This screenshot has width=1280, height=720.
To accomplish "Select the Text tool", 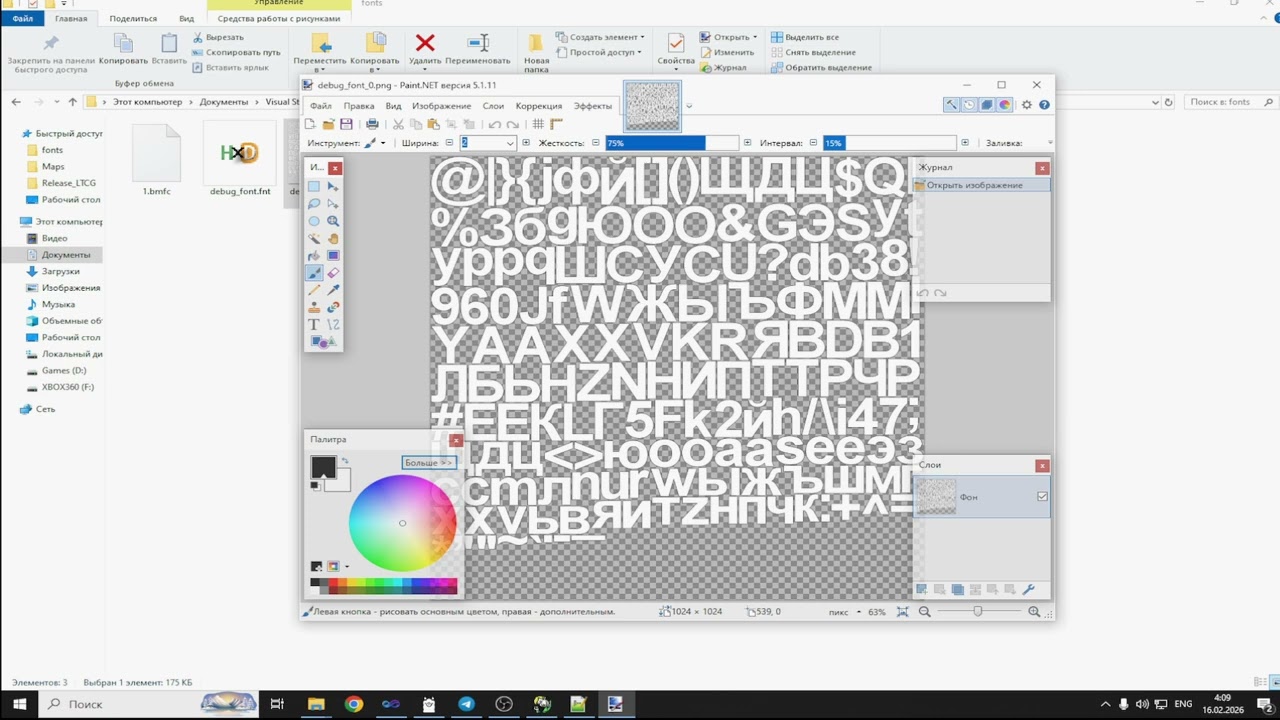I will [x=314, y=324].
